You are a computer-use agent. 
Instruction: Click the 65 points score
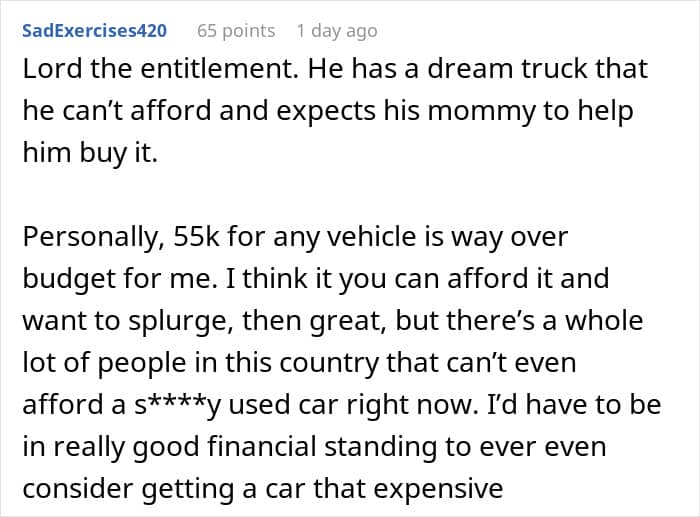coord(235,31)
